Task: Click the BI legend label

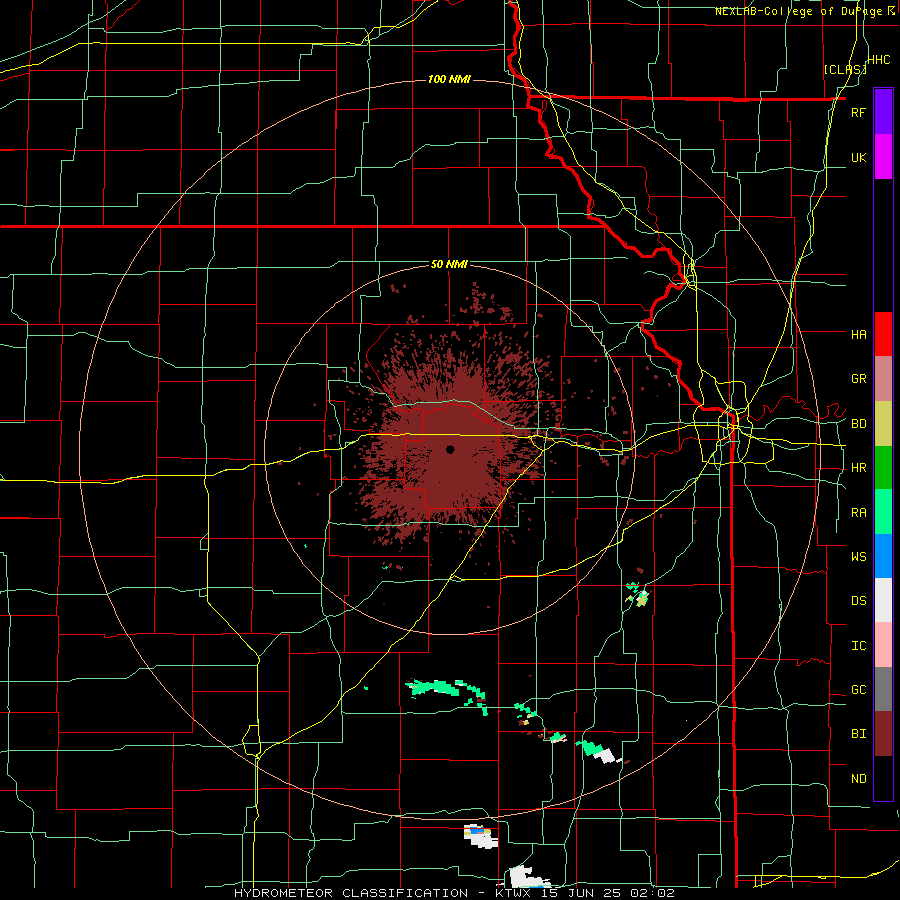Action: pos(859,734)
